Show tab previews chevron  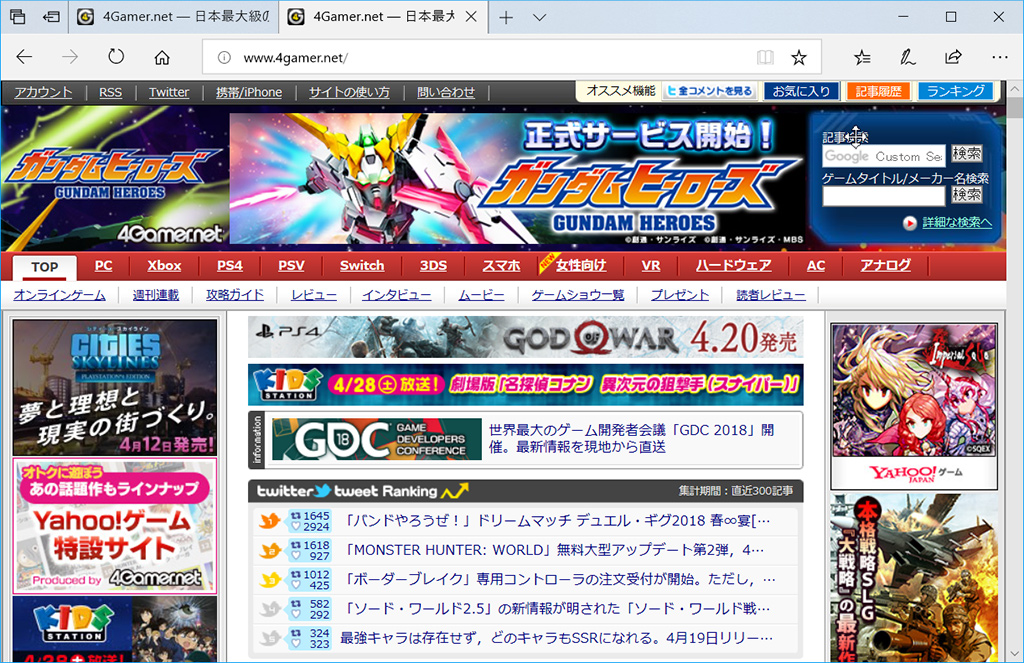(x=539, y=18)
